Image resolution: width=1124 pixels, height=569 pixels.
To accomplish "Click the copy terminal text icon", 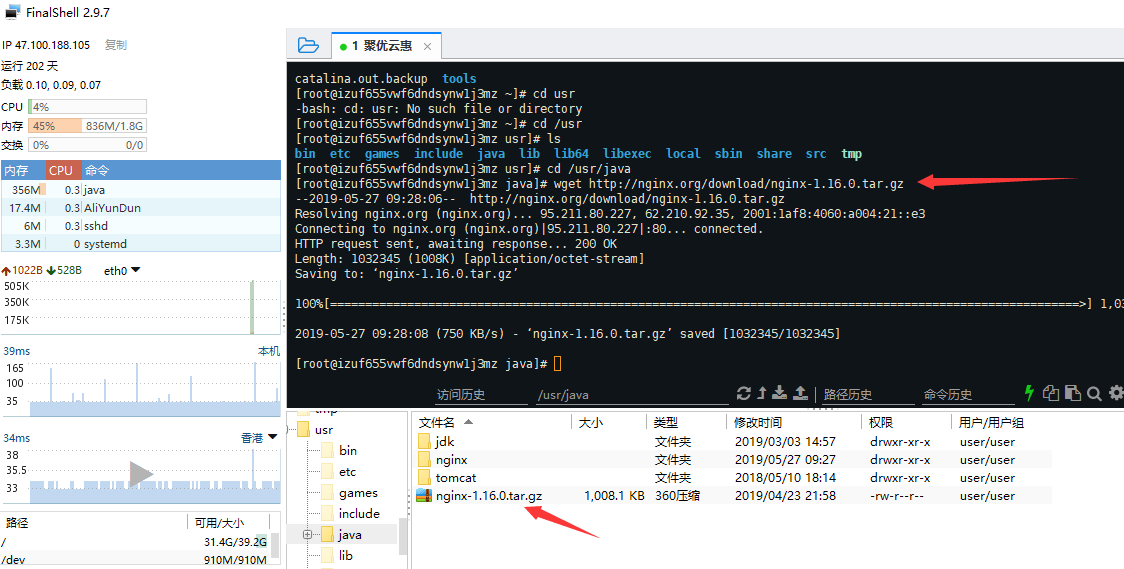I will click(1051, 393).
